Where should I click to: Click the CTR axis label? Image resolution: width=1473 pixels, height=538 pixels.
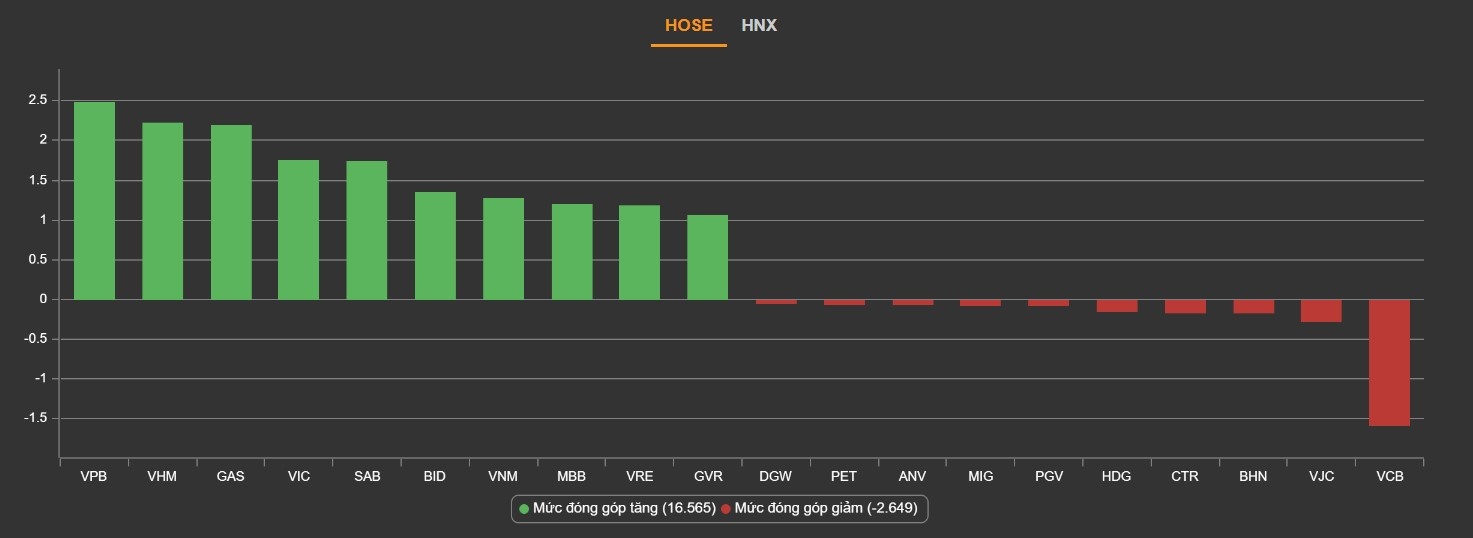(x=1185, y=477)
